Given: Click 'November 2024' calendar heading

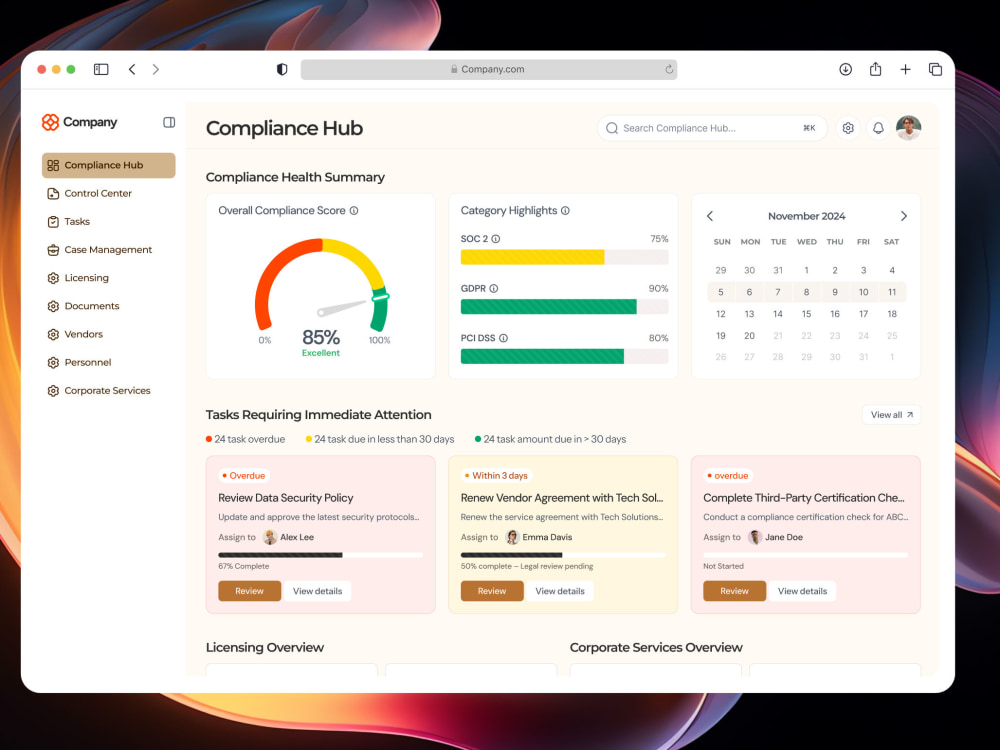Looking at the screenshot, I should point(806,216).
